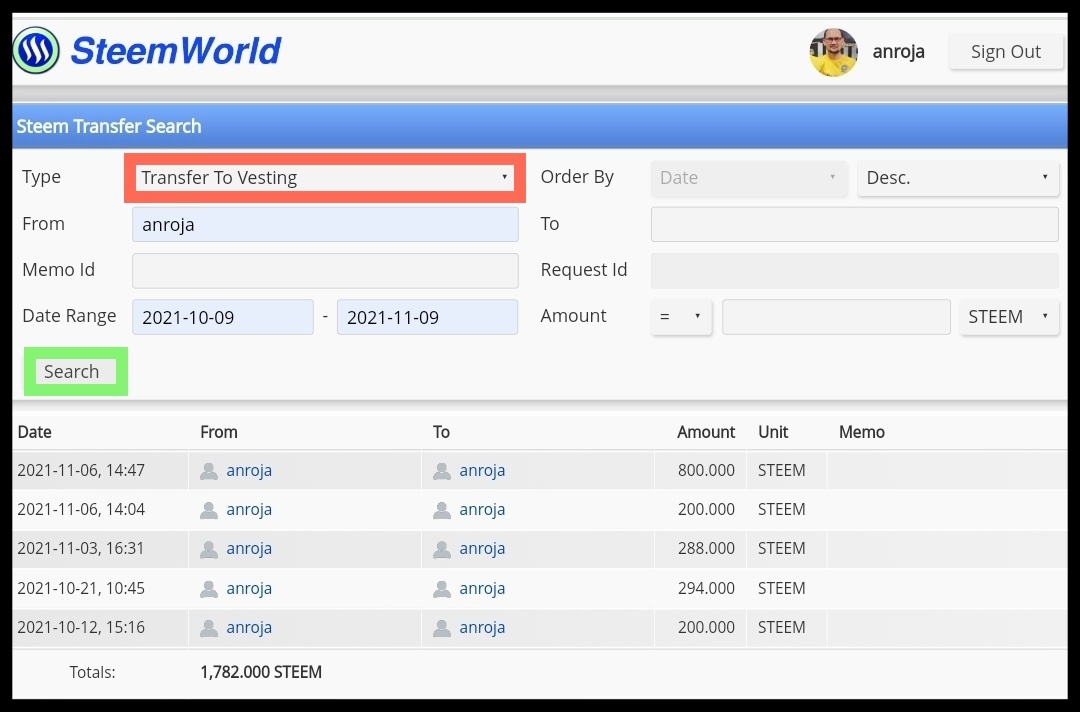Open To anroja link in 800.000 row

click(x=482, y=470)
